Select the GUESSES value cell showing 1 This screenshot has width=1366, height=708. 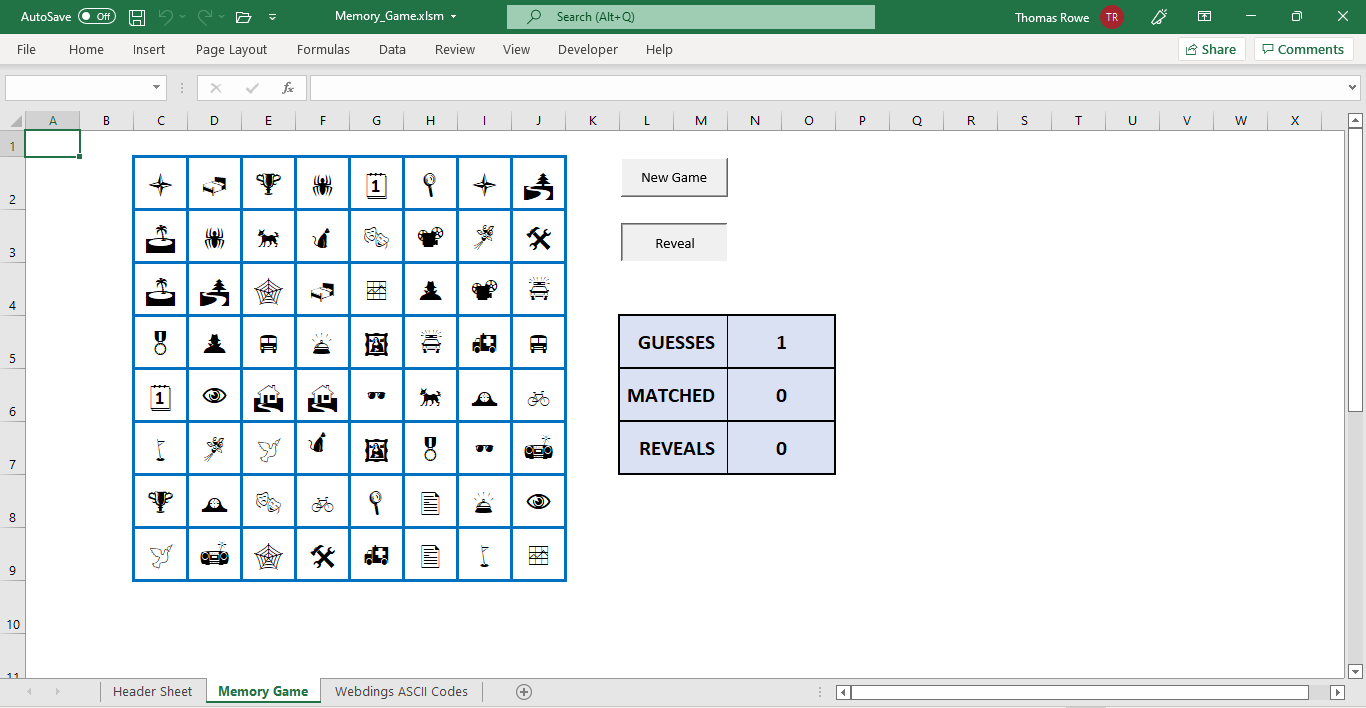781,342
